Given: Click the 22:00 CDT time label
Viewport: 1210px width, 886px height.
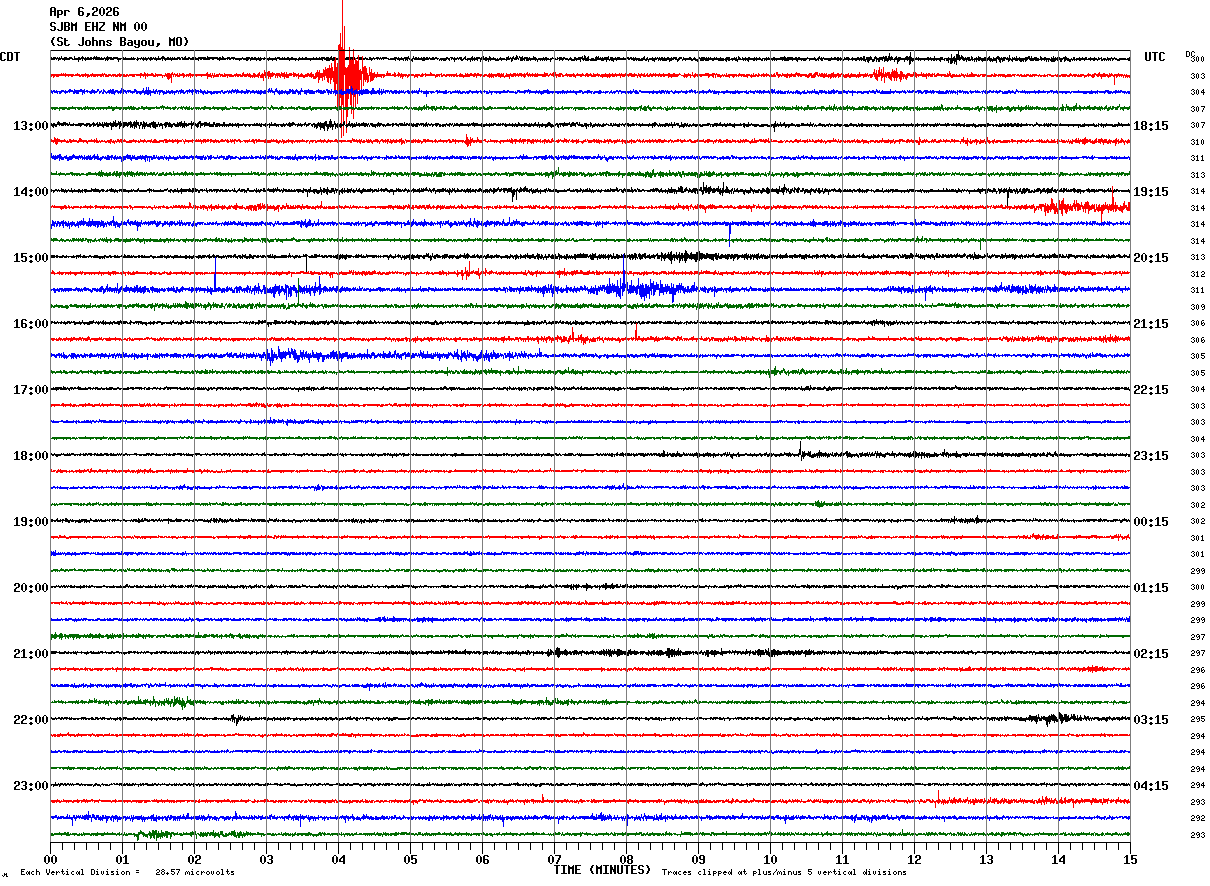Looking at the screenshot, I should [x=30, y=720].
